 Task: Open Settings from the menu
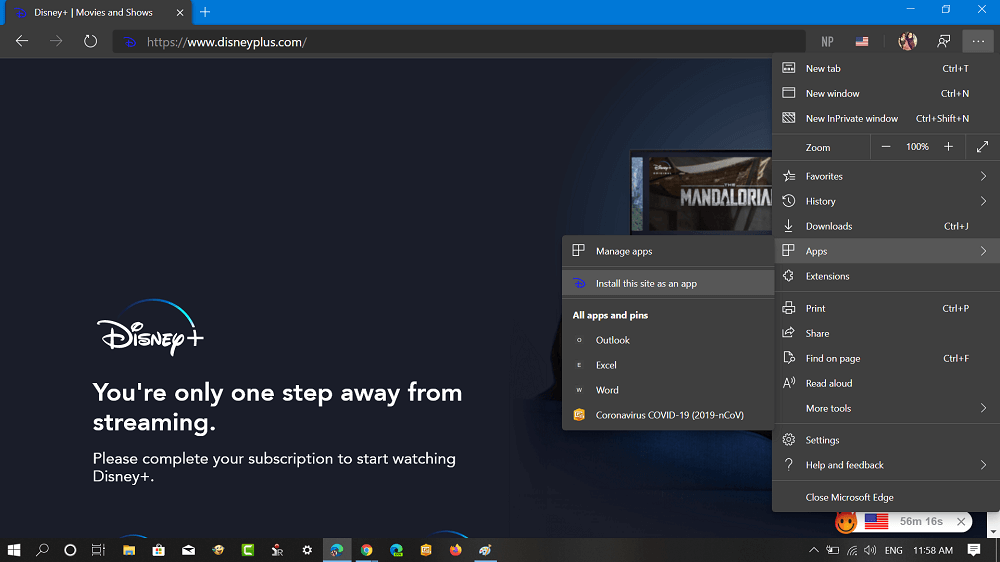click(886, 440)
